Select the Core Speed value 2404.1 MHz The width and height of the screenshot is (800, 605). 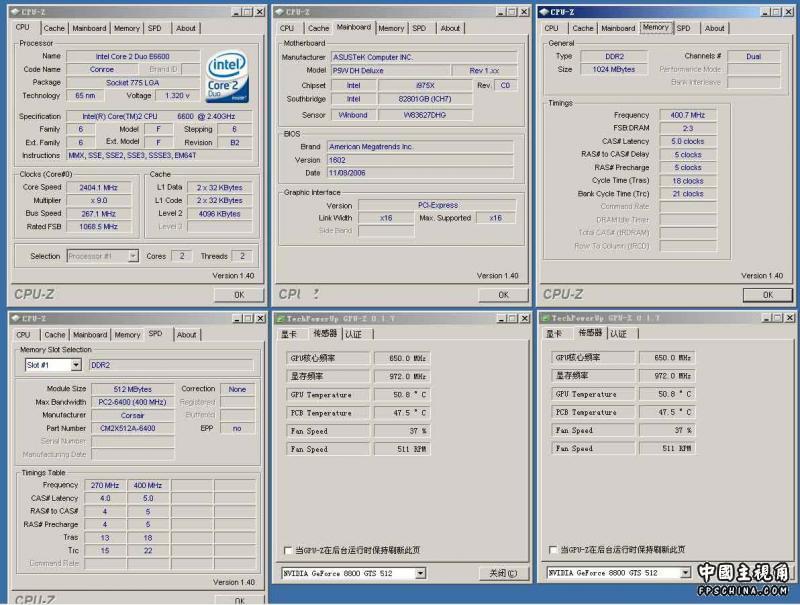98,188
